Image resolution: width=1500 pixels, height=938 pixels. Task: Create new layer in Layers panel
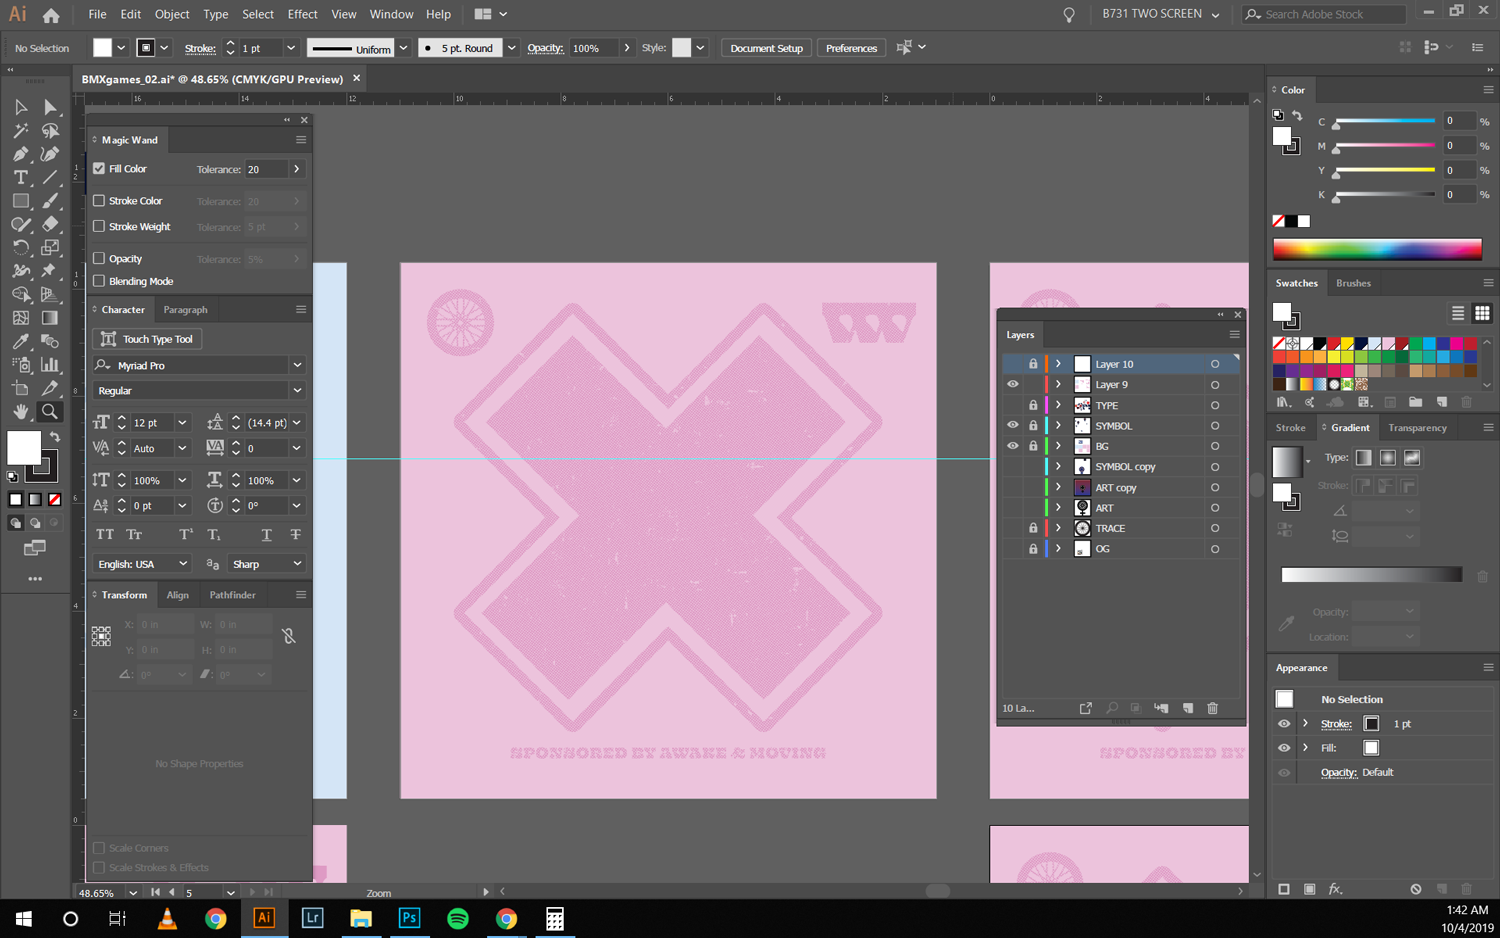pos(1188,708)
